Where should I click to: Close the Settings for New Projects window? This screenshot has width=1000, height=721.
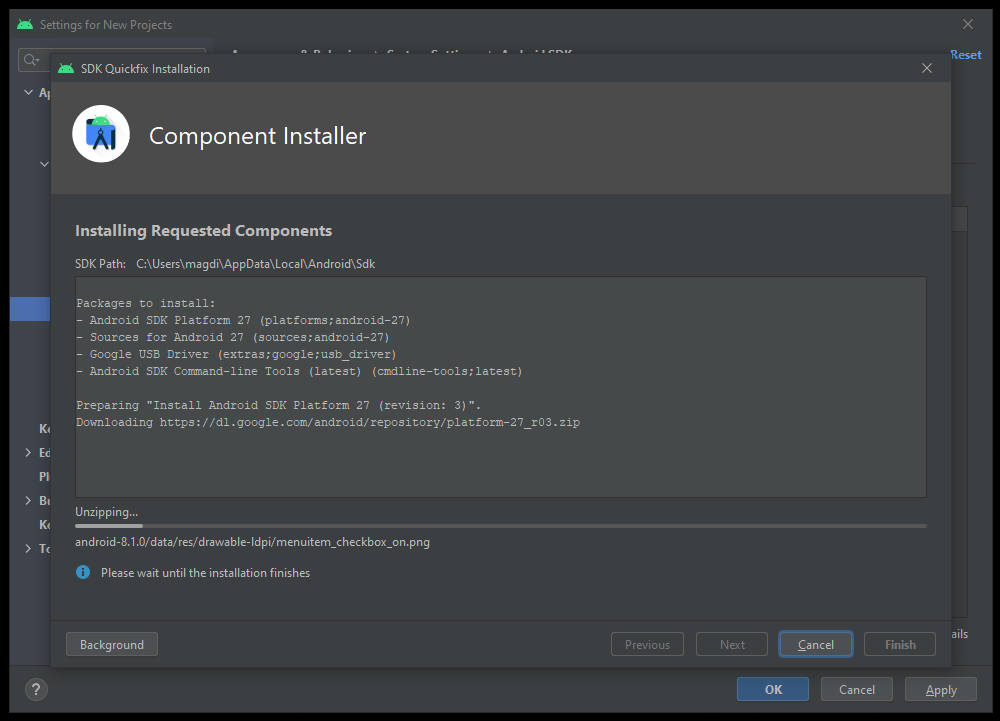[x=967, y=24]
